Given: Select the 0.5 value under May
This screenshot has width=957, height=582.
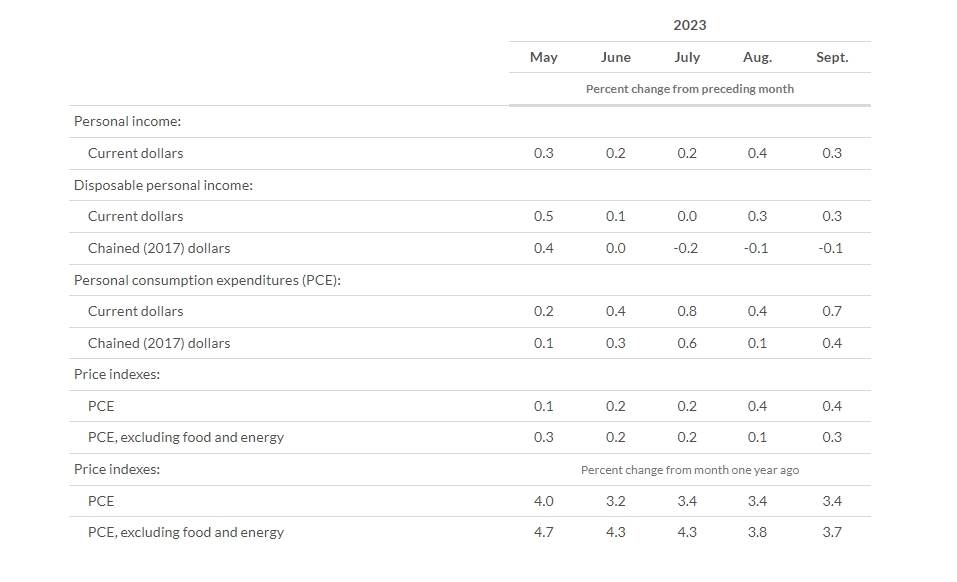Looking at the screenshot, I should click(543, 216).
